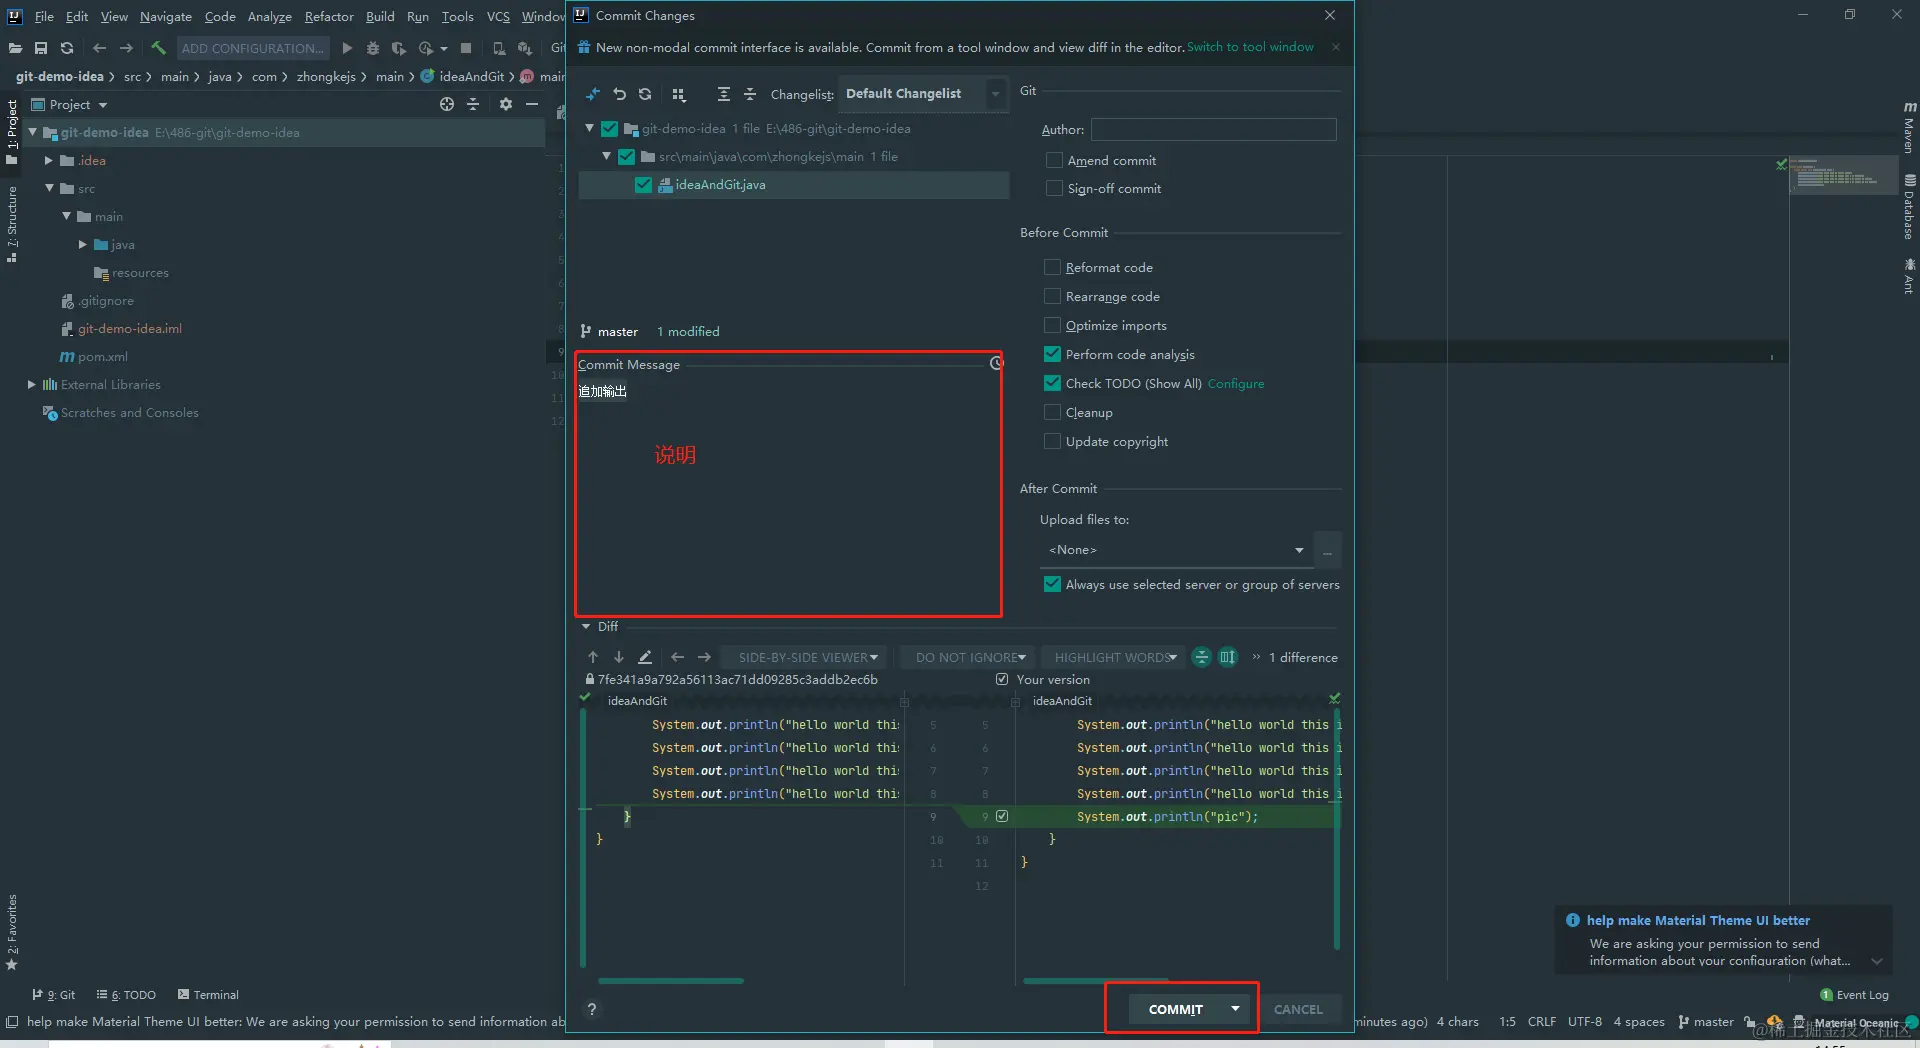Open the Commit button dropdown arrow
The height and width of the screenshot is (1048, 1920).
1236,1009
